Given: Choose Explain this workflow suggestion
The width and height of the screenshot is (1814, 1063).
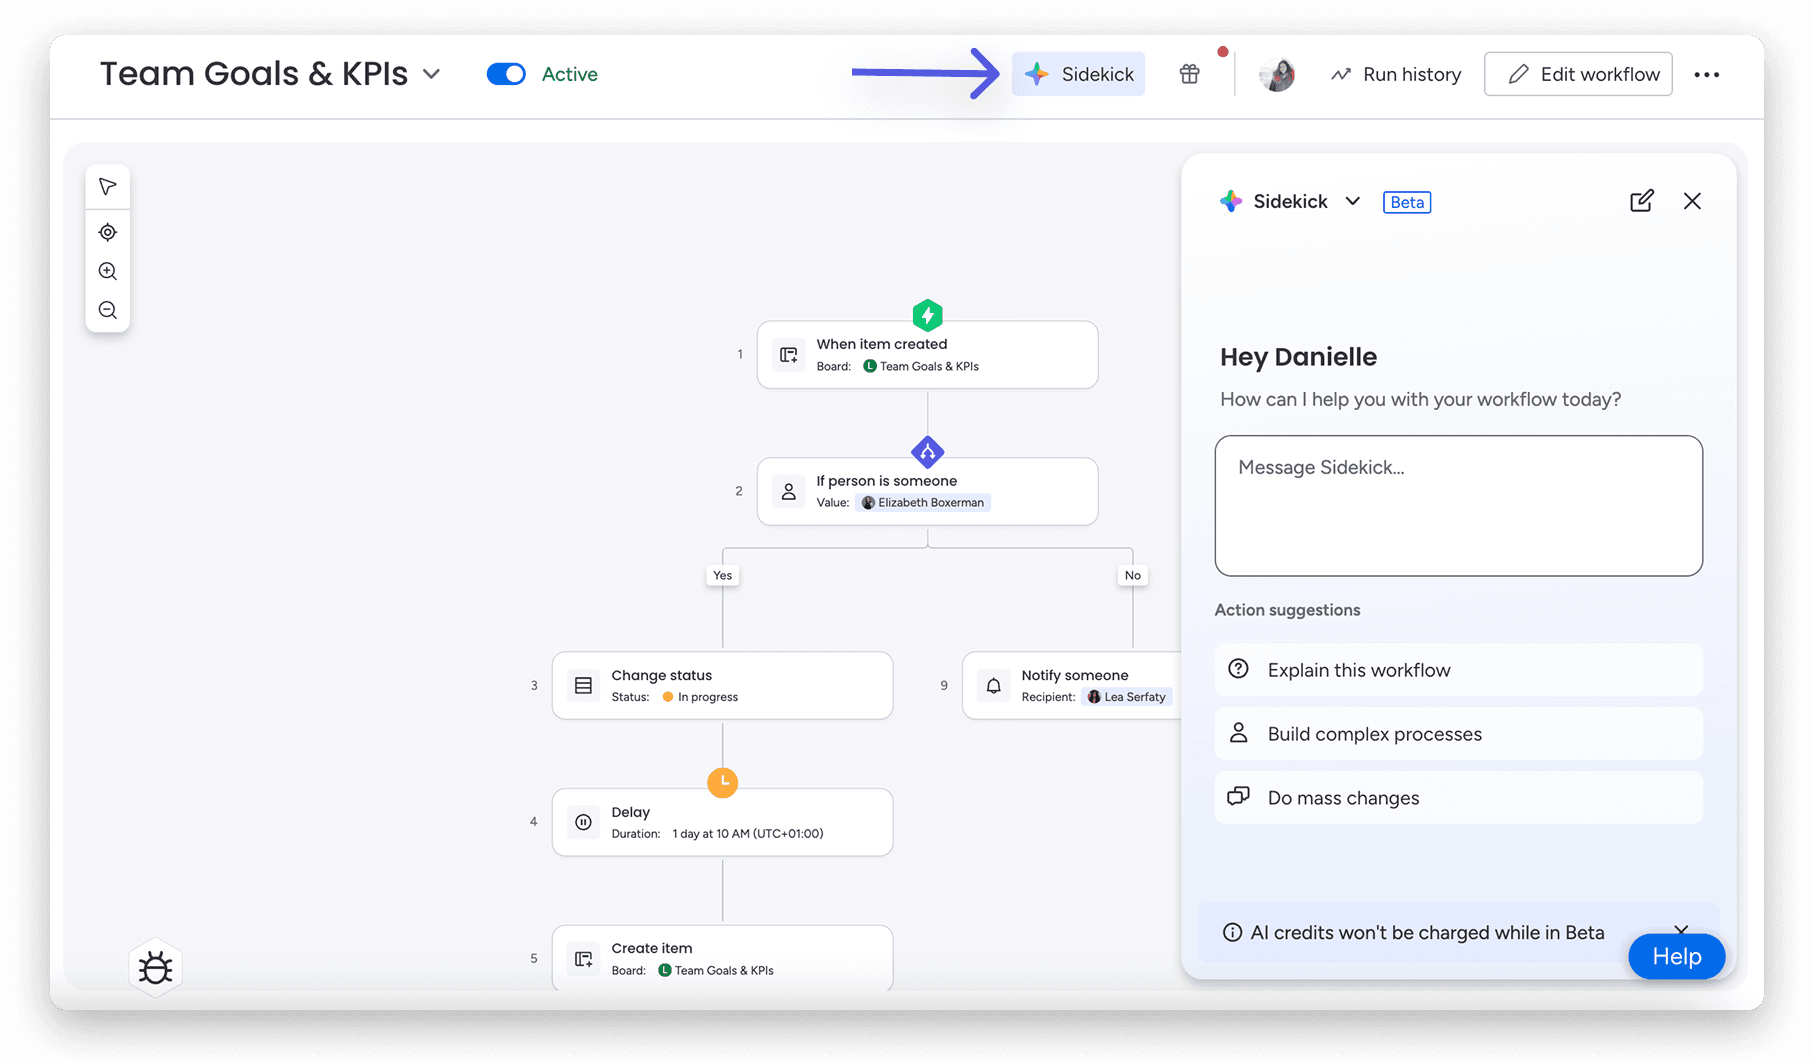Looking at the screenshot, I should (x=1458, y=670).
